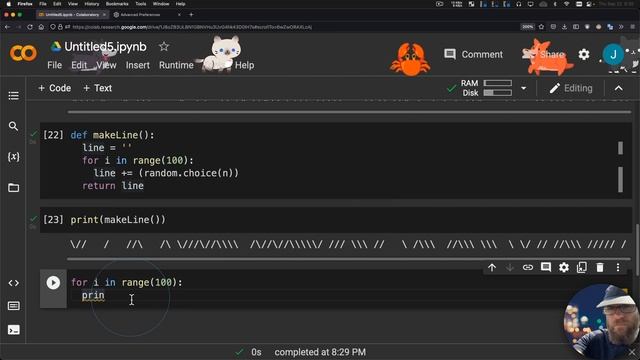Open the Insert menu
640x360 pixels.
coord(138,65)
